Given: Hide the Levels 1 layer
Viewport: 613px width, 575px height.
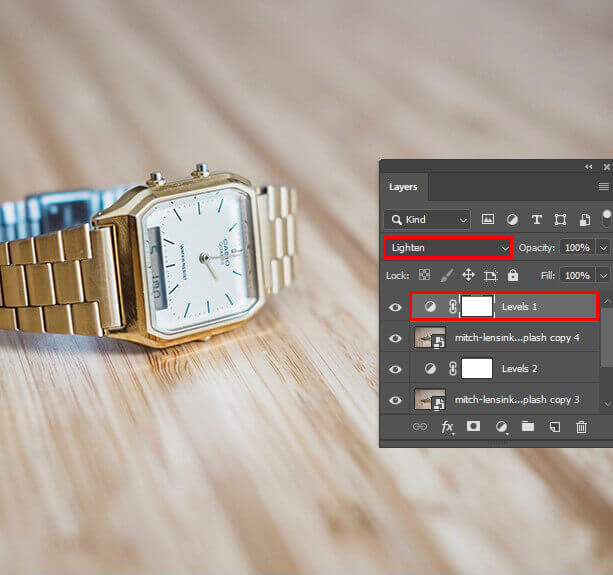Looking at the screenshot, I should click(395, 307).
